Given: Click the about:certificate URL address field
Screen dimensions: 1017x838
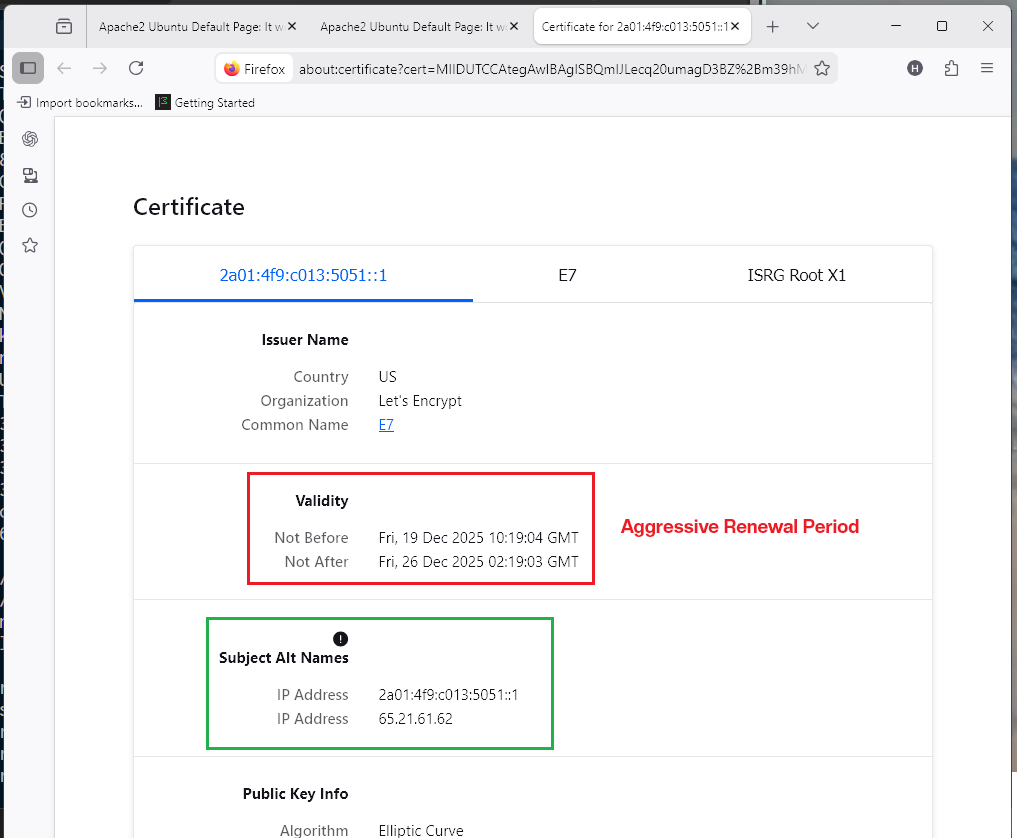Looking at the screenshot, I should point(550,68).
